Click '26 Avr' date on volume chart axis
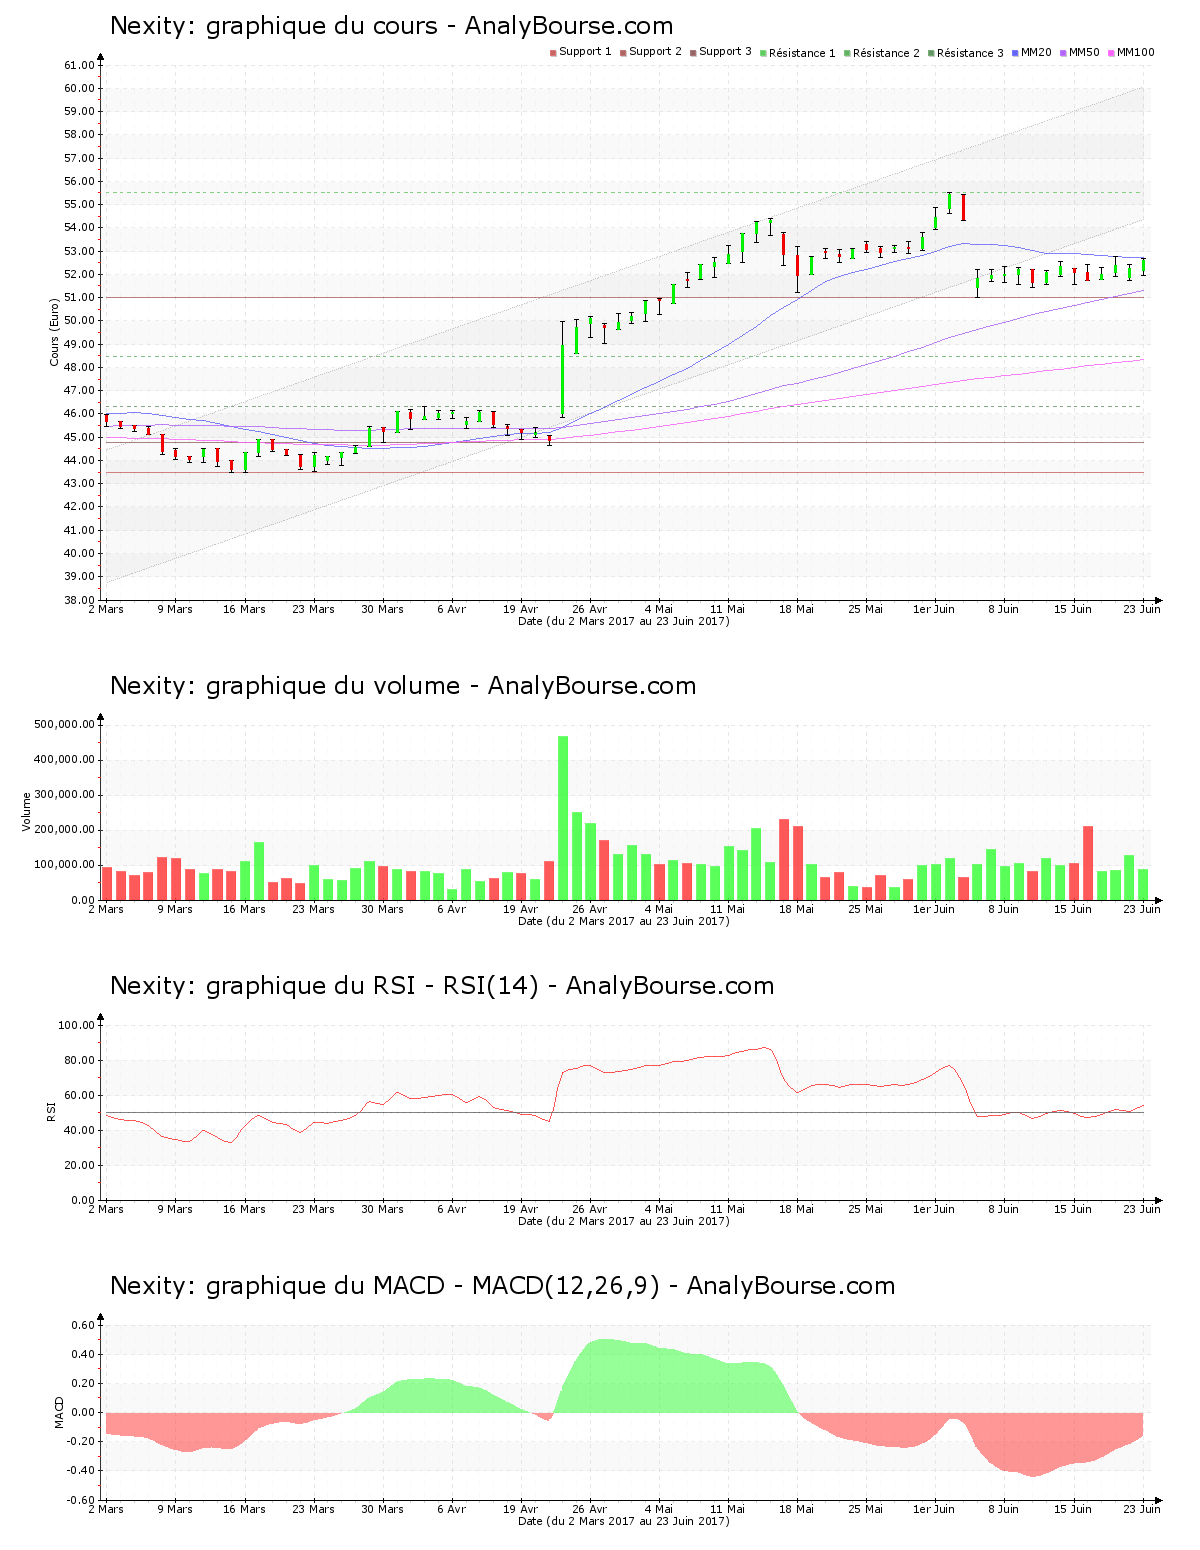The height and width of the screenshot is (1550, 1200). click(x=590, y=909)
